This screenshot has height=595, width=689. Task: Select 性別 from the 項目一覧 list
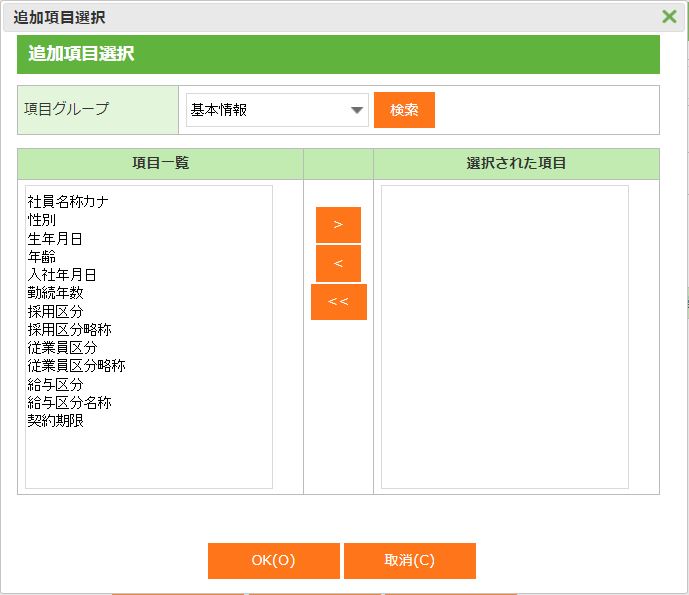[x=42, y=220]
